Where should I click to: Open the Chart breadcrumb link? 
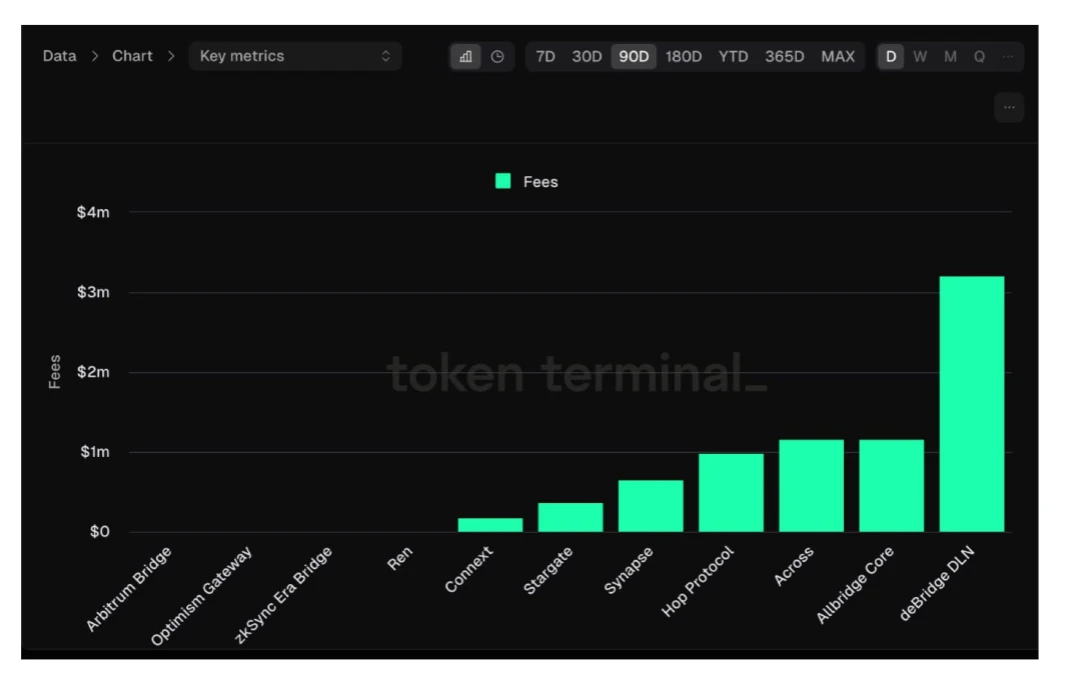[132, 57]
